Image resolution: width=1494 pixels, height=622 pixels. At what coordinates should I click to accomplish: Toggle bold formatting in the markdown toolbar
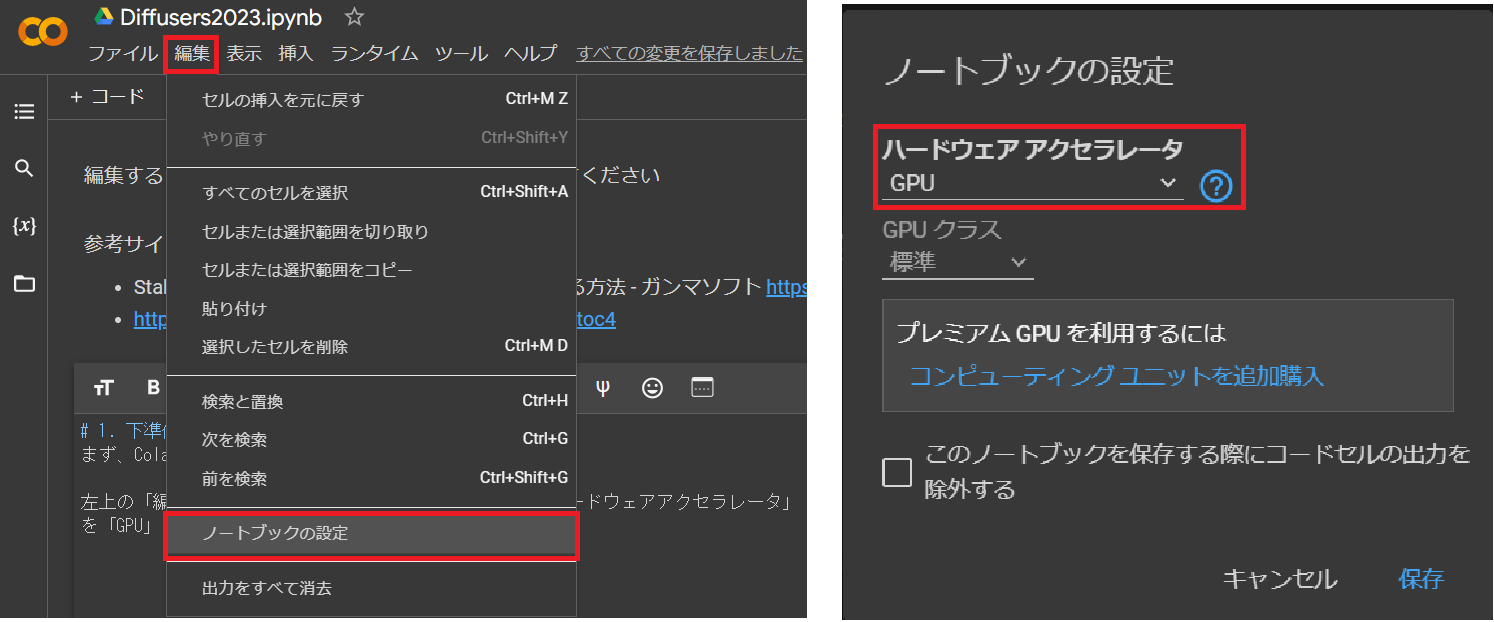[x=151, y=388]
